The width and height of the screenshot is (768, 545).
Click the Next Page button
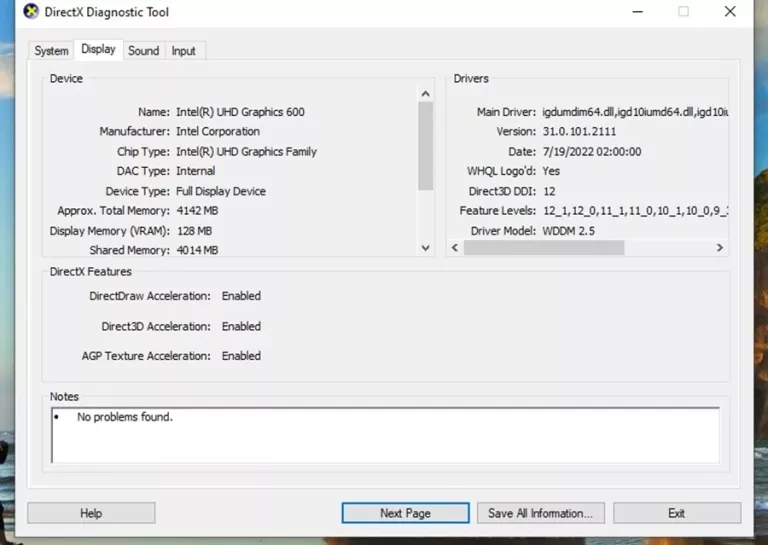tap(405, 513)
